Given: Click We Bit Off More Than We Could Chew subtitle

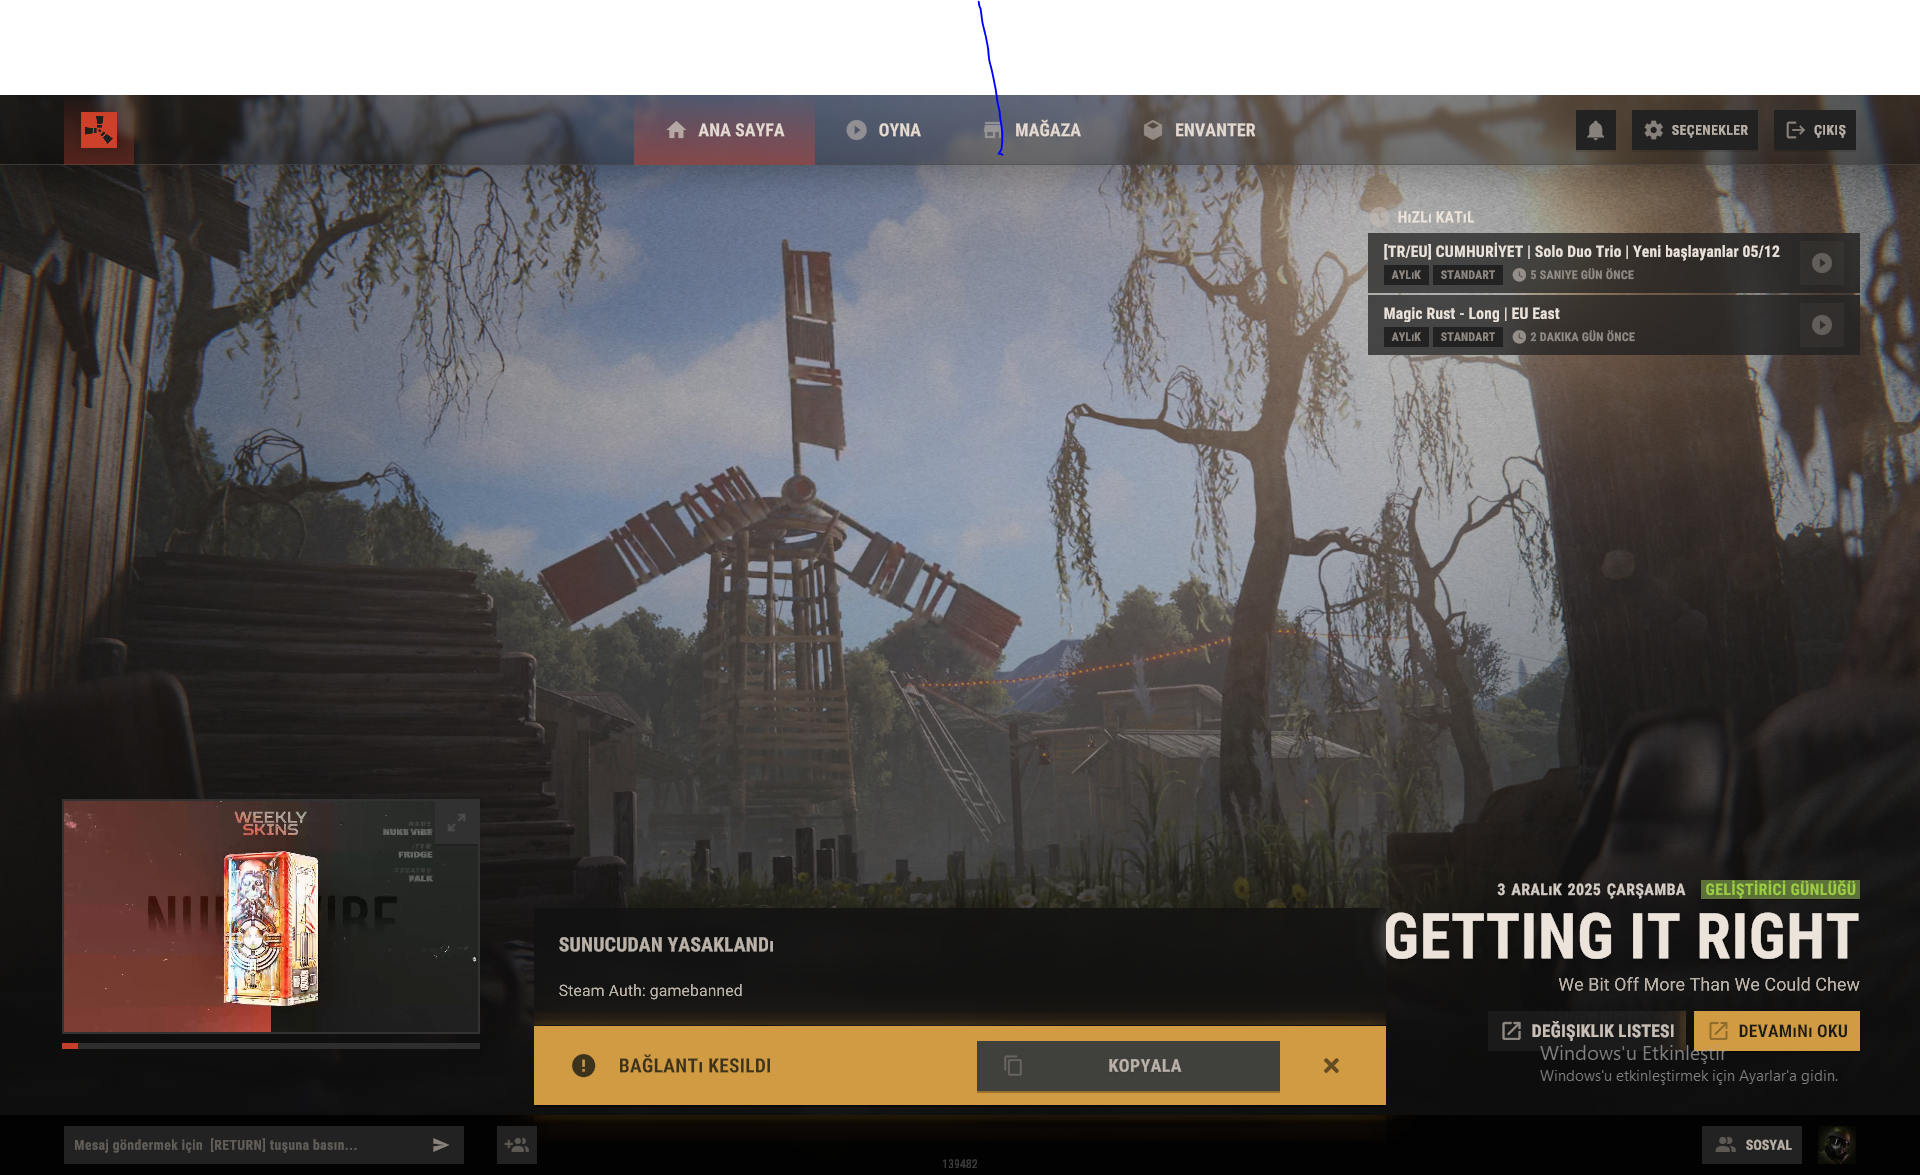Looking at the screenshot, I should click(1709, 985).
